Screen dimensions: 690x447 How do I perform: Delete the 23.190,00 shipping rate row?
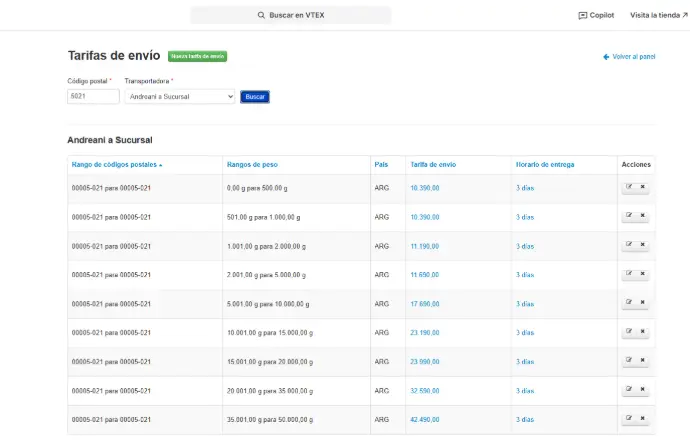click(642, 332)
